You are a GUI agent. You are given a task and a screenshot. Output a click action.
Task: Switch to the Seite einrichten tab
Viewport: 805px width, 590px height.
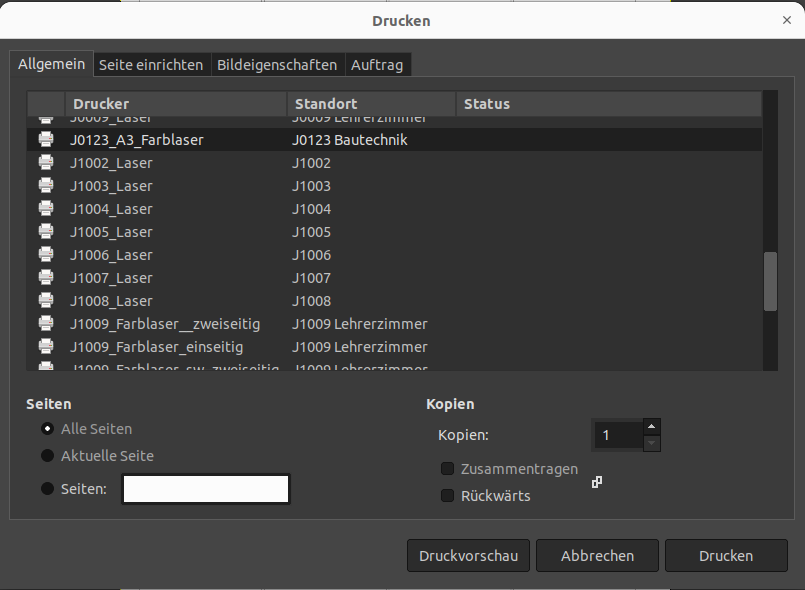click(151, 64)
